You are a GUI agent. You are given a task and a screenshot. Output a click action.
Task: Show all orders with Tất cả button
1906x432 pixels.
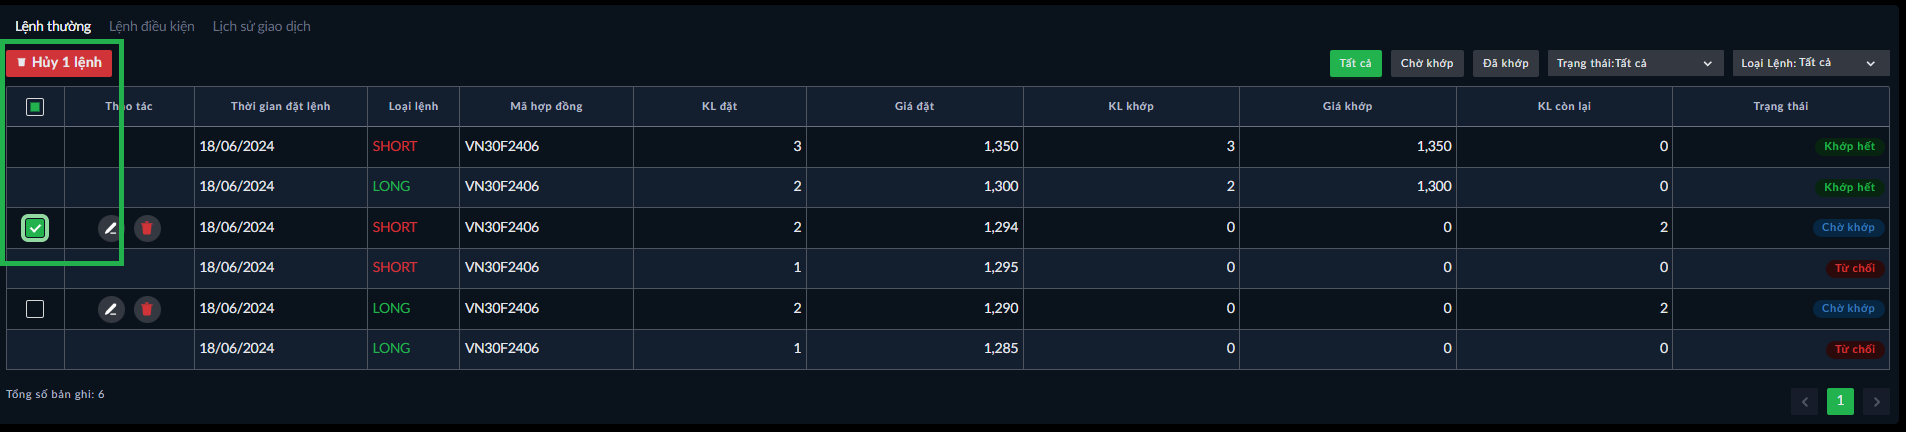(1355, 63)
